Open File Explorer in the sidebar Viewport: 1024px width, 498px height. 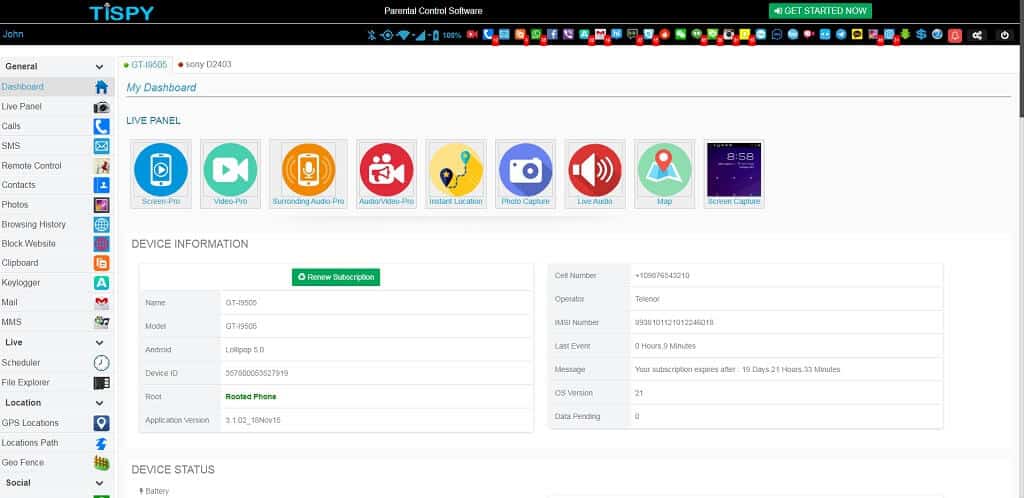pos(57,382)
